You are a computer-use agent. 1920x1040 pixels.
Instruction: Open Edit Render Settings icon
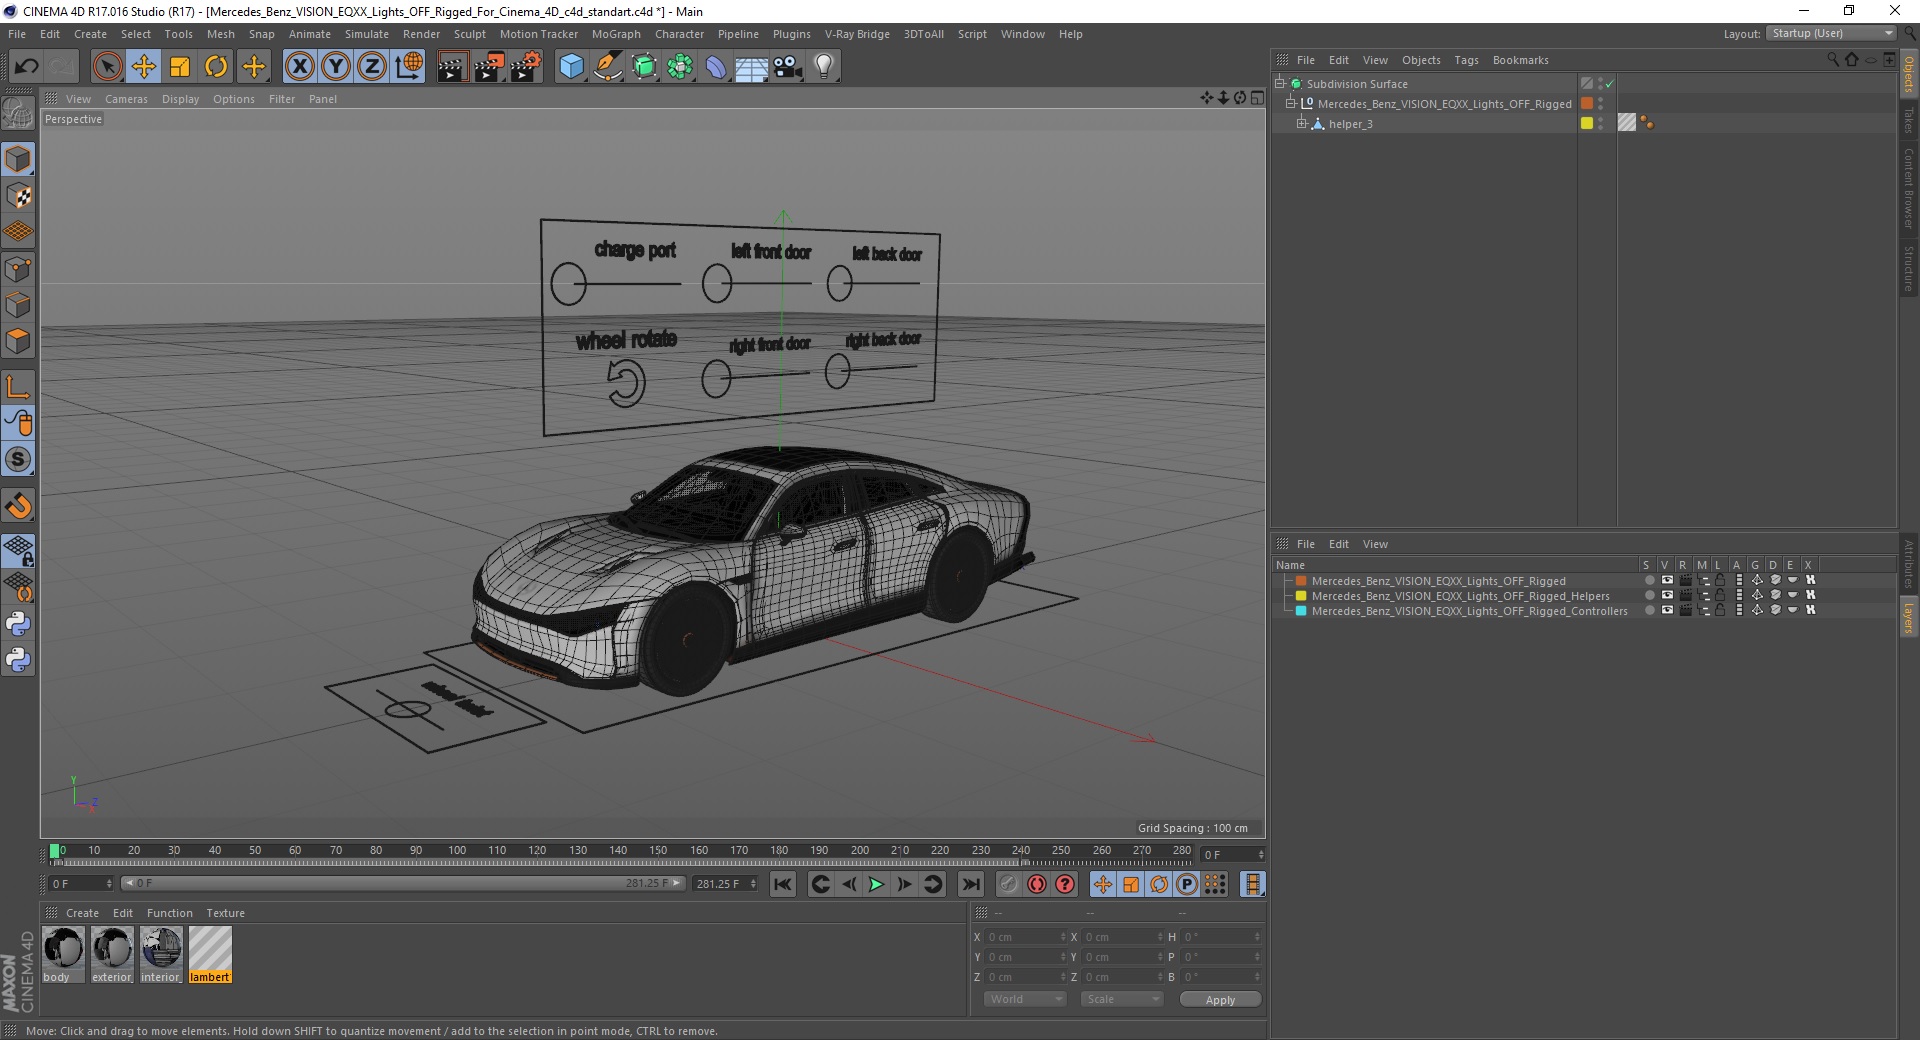[526, 67]
